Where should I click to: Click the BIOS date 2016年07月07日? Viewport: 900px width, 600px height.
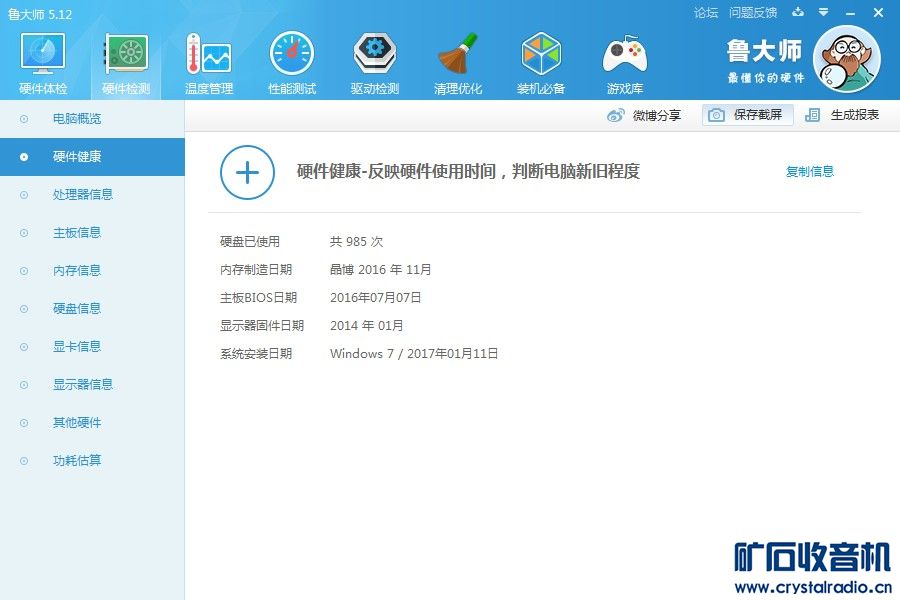(x=375, y=298)
